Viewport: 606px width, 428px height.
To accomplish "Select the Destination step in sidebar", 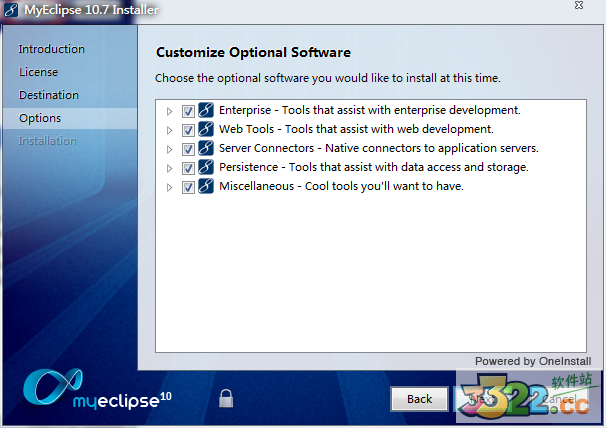I will pos(48,95).
